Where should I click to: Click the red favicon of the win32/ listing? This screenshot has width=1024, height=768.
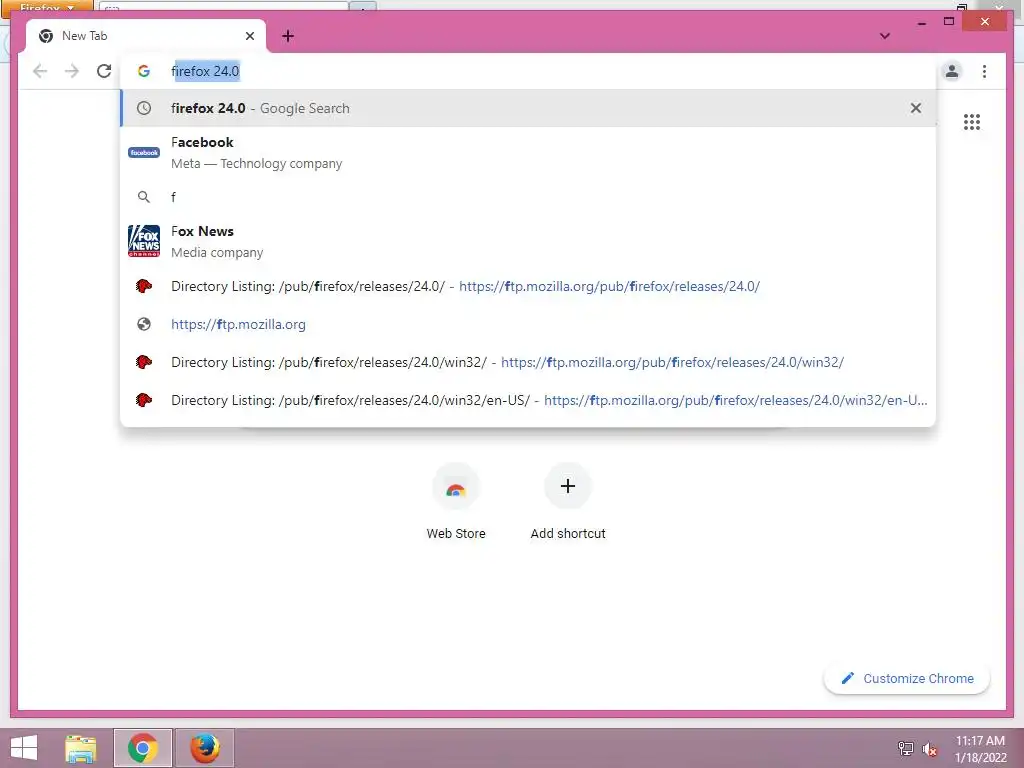point(144,362)
